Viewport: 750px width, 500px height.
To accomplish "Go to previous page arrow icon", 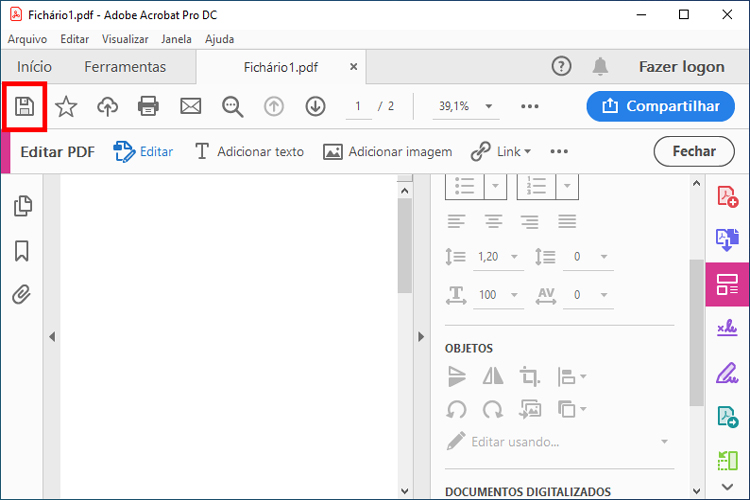I will [x=274, y=106].
